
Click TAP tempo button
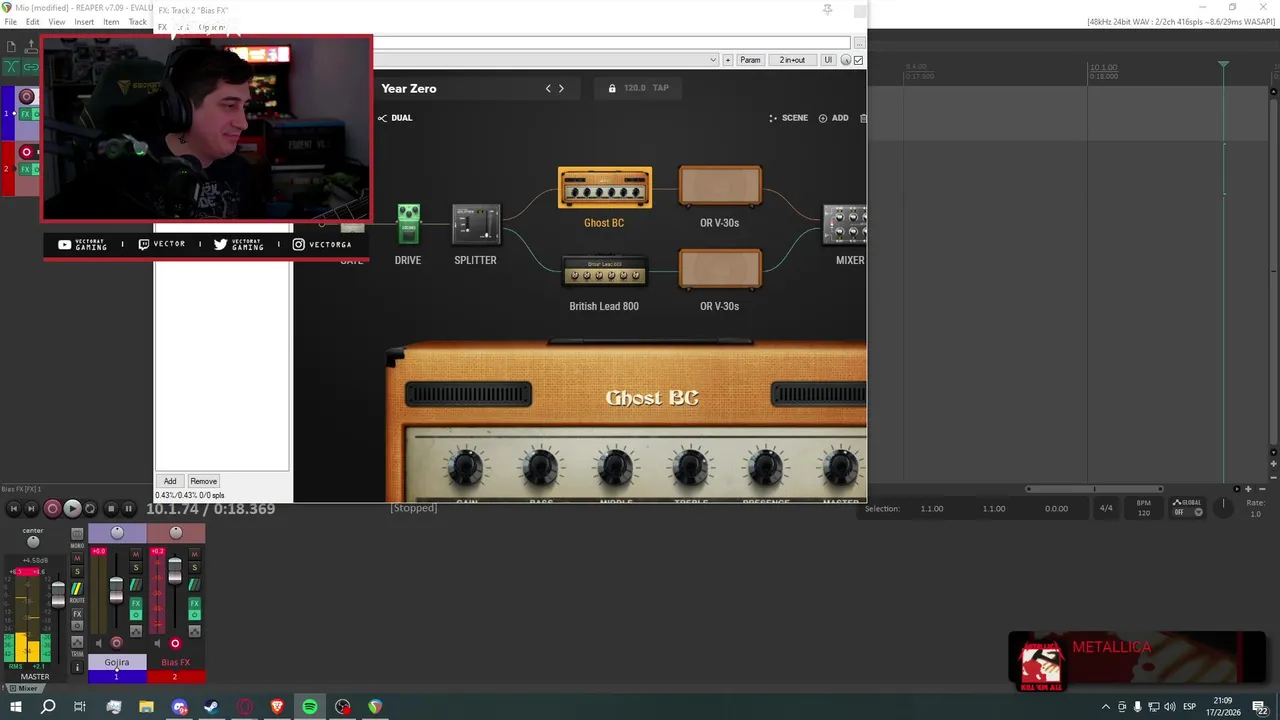point(661,88)
